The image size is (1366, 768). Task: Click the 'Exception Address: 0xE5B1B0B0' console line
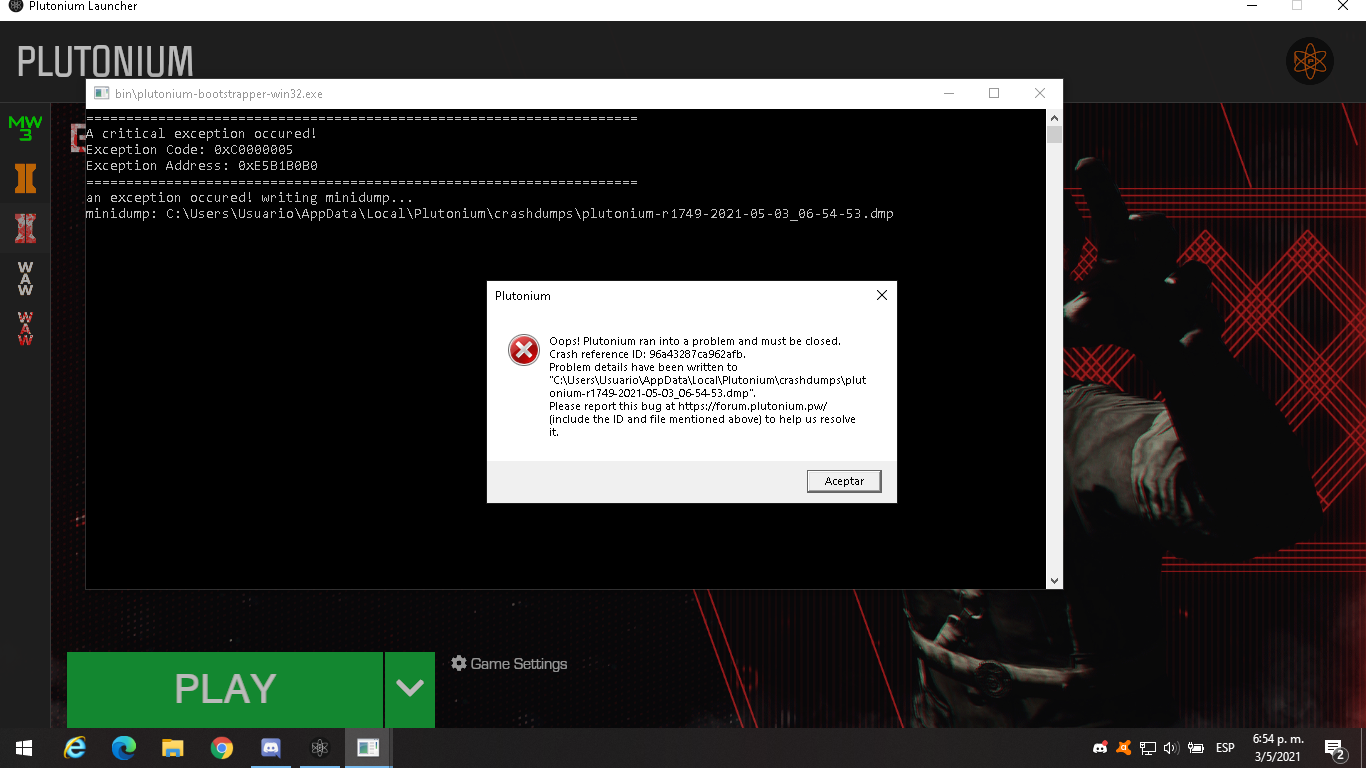point(202,165)
